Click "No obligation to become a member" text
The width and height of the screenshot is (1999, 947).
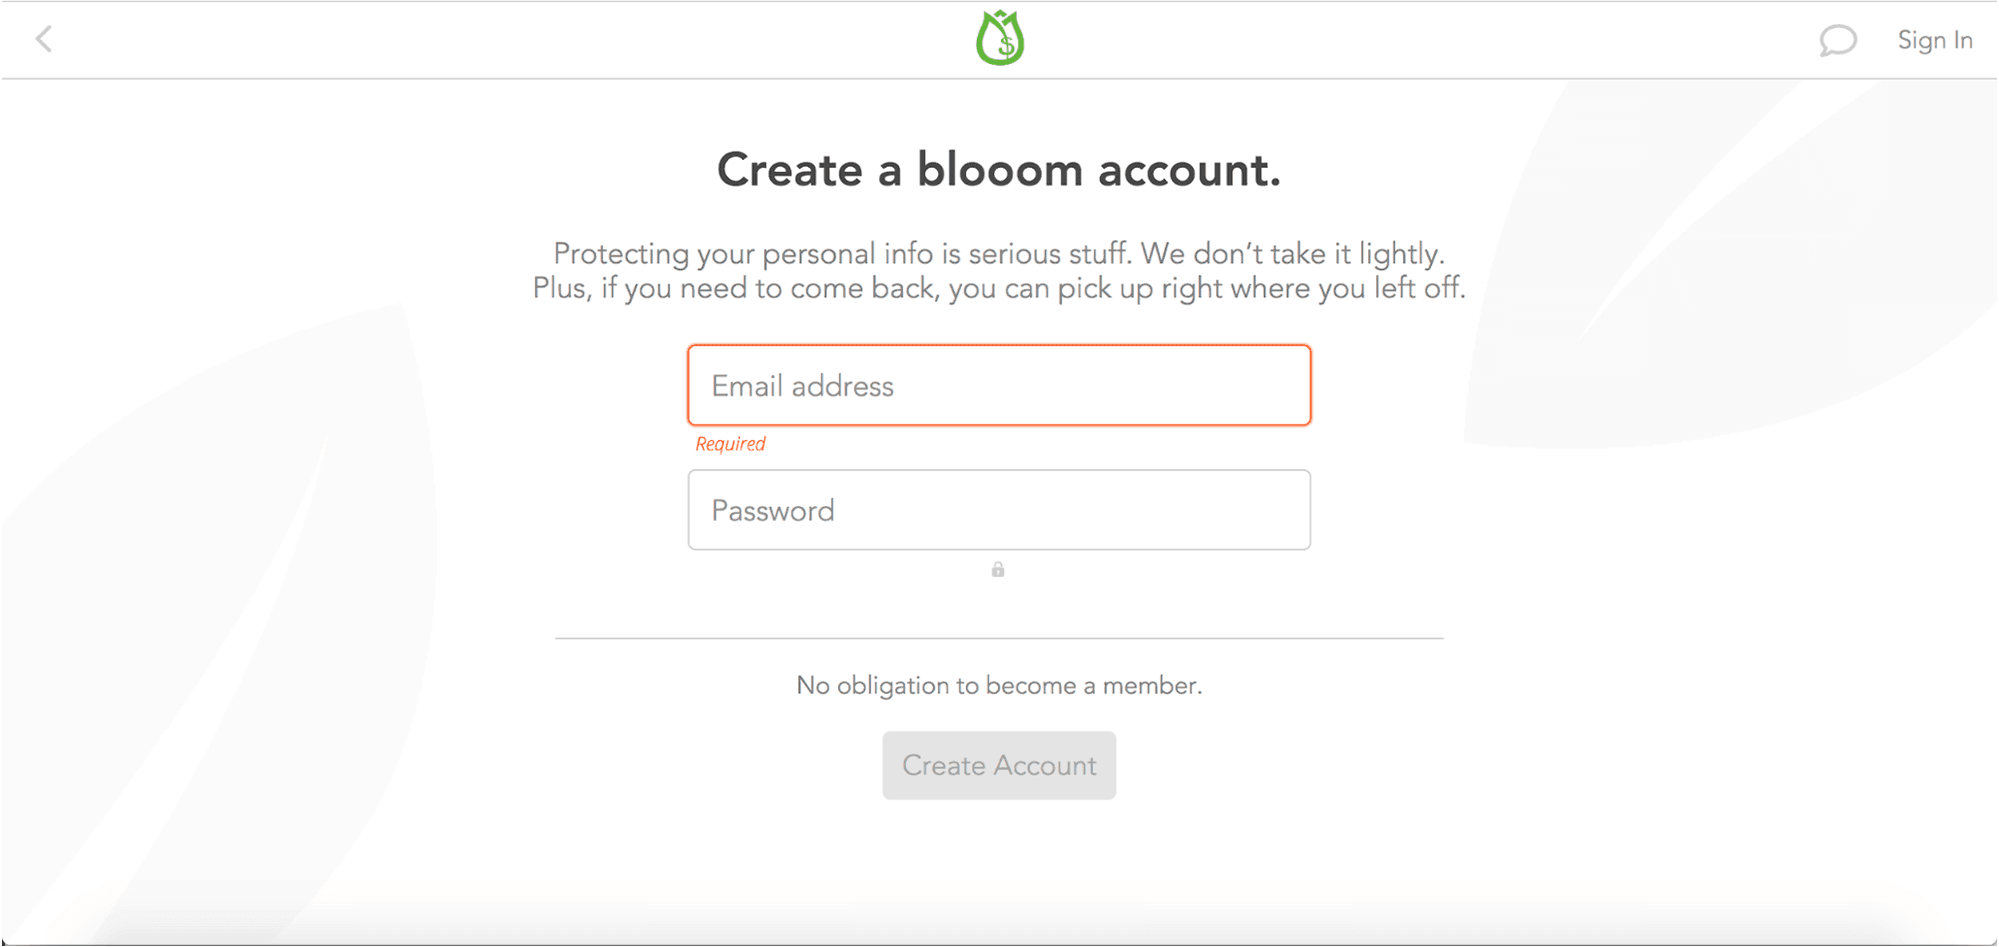tap(999, 686)
